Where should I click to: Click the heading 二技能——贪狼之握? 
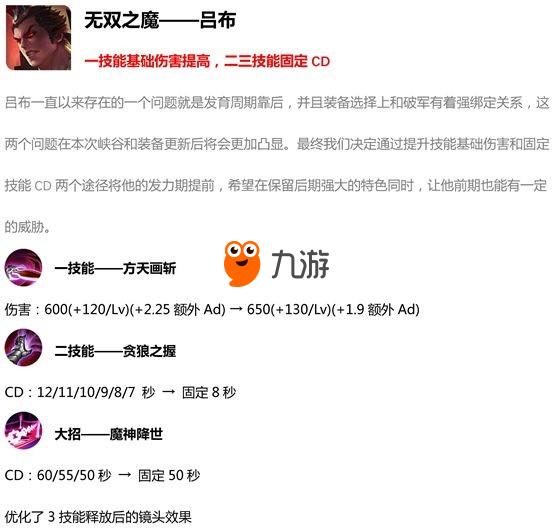pyautogui.click(x=115, y=351)
